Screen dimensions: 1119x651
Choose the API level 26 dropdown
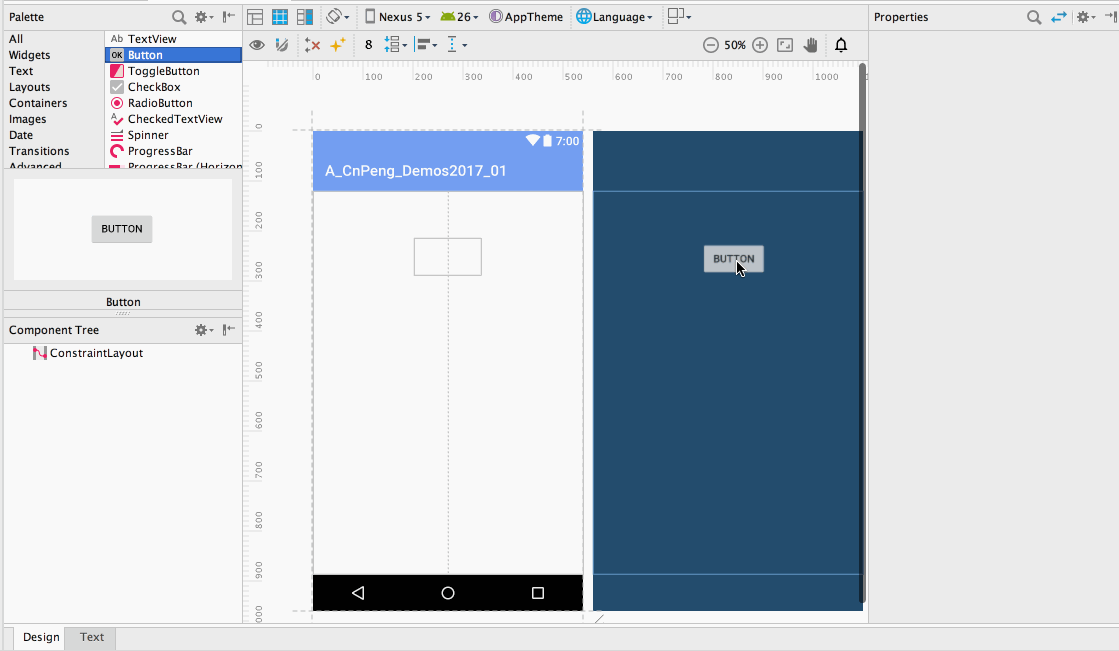(x=459, y=17)
